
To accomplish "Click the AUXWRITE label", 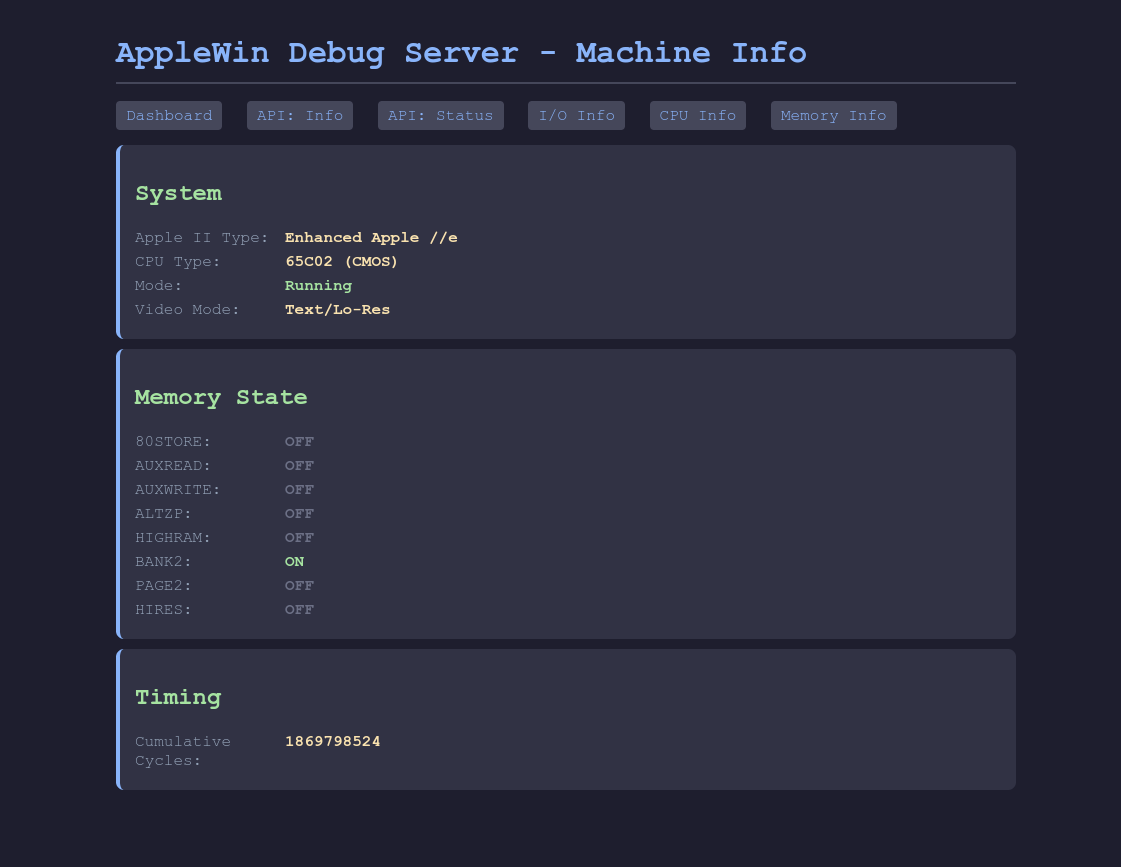I will click(177, 490).
